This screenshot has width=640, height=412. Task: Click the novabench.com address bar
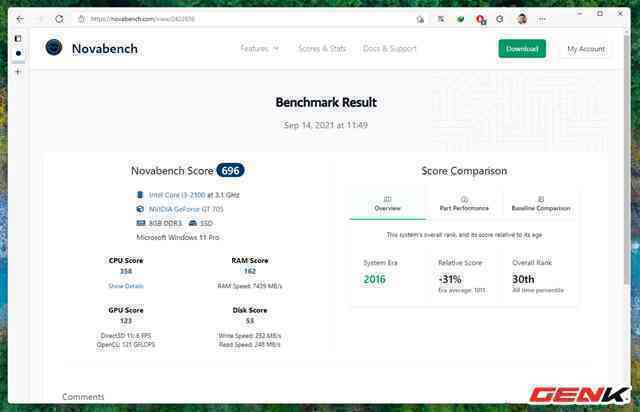245,19
